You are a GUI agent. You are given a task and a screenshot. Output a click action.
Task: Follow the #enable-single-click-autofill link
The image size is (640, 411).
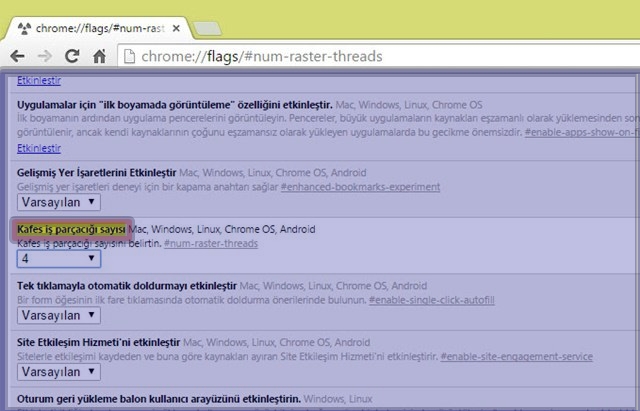pyautogui.click(x=431, y=300)
